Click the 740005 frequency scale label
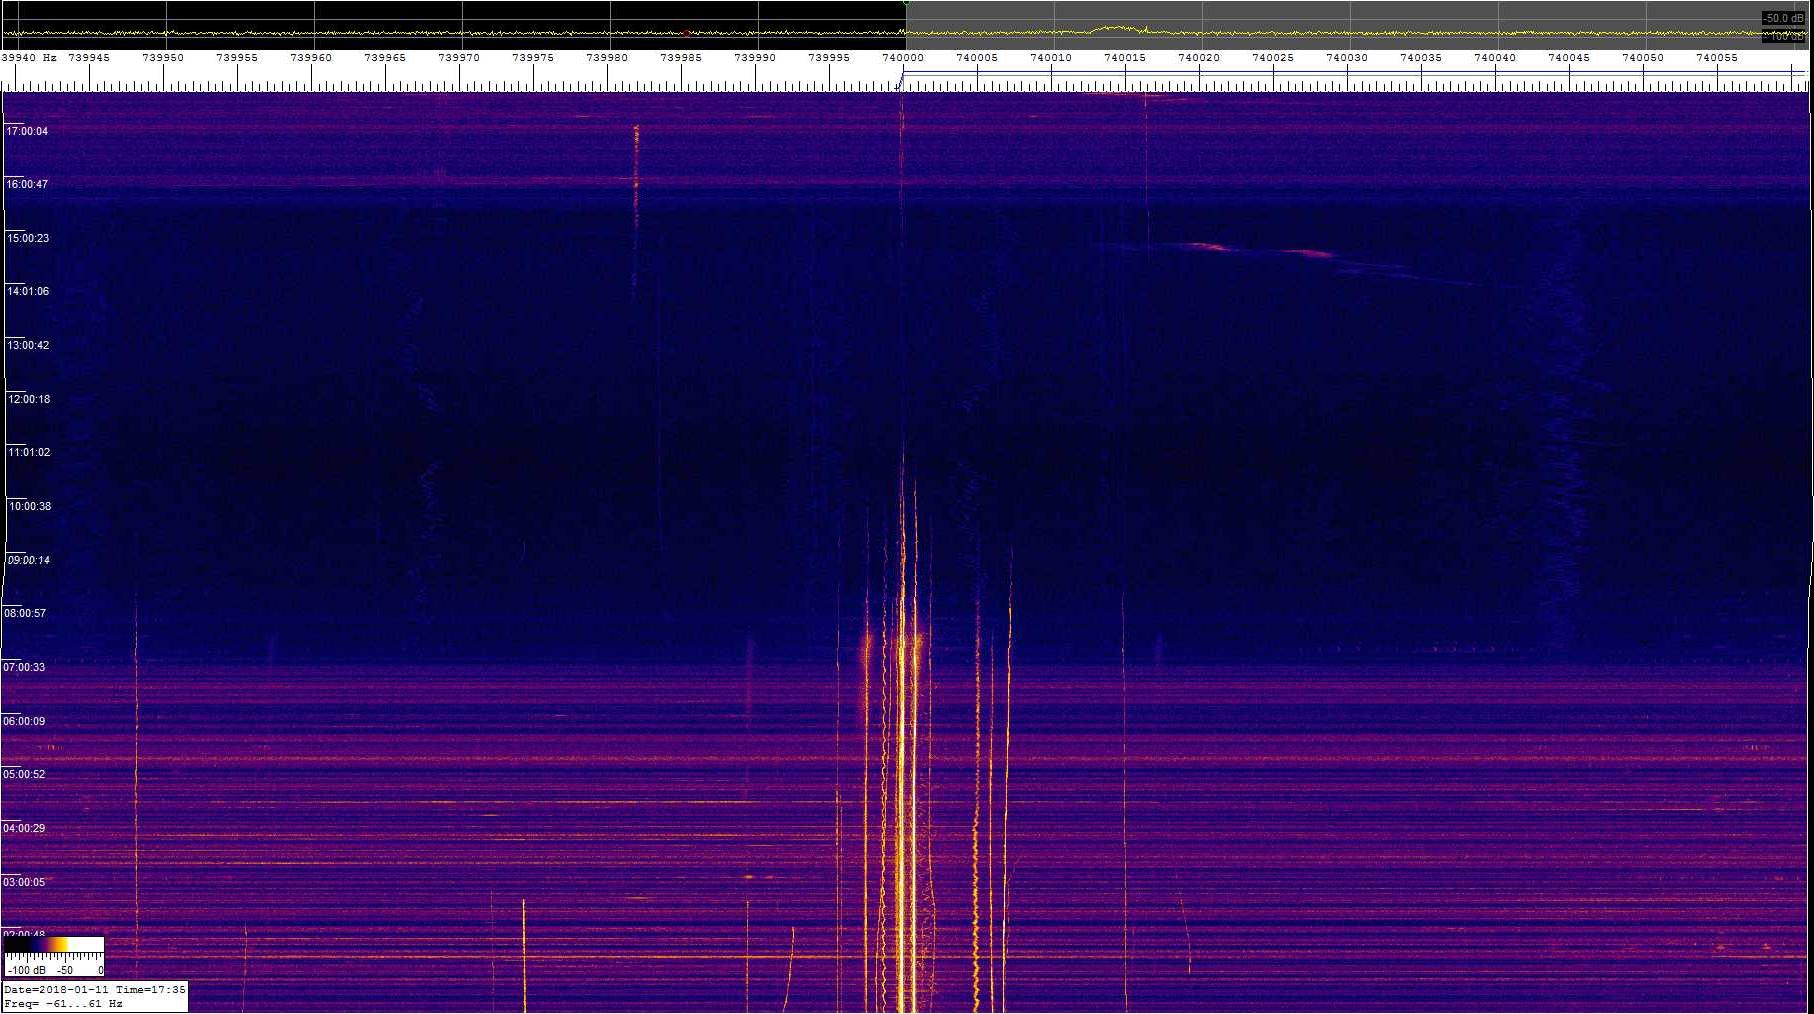 click(x=976, y=58)
